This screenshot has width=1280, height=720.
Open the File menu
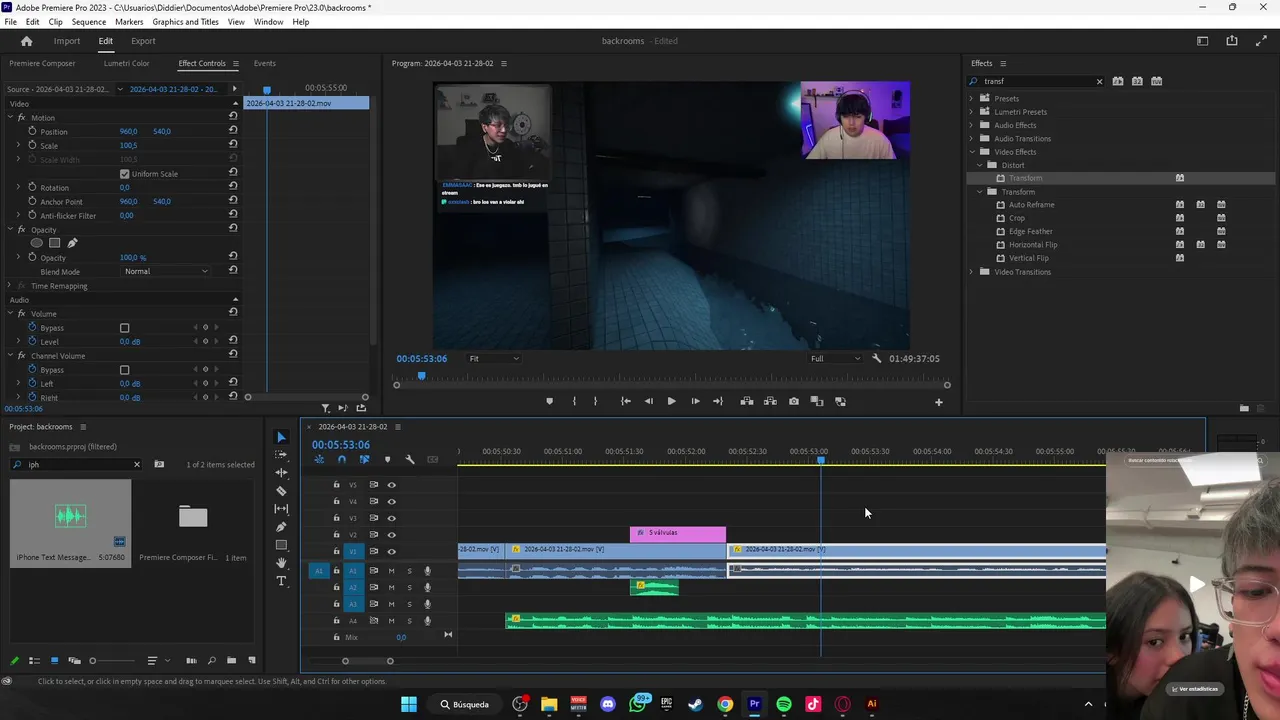[x=10, y=22]
